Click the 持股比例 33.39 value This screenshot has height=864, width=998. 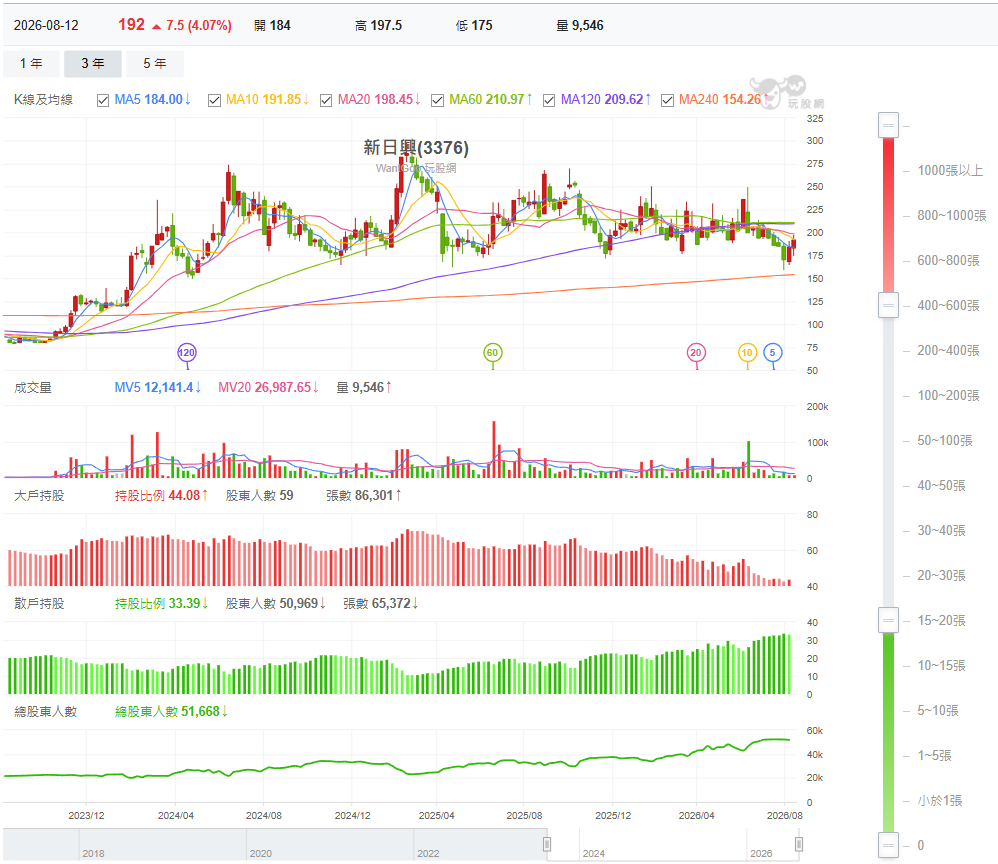(162, 604)
